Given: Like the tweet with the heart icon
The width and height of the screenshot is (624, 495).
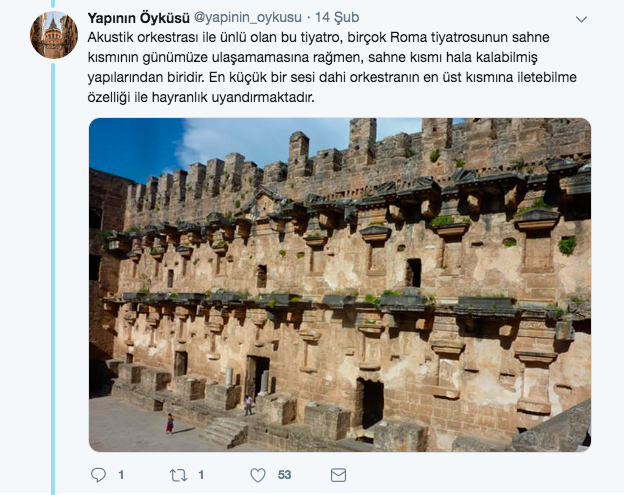Looking at the screenshot, I should click(x=258, y=475).
